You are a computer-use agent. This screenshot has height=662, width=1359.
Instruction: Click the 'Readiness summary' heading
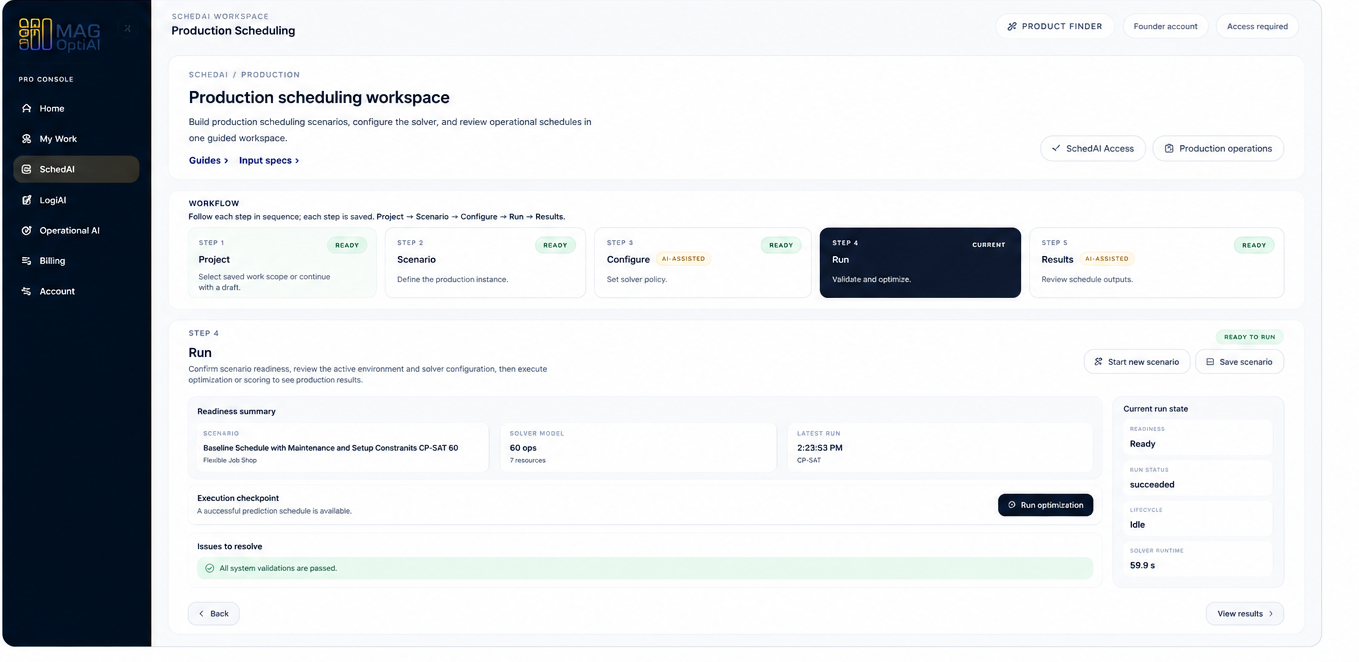click(x=236, y=411)
